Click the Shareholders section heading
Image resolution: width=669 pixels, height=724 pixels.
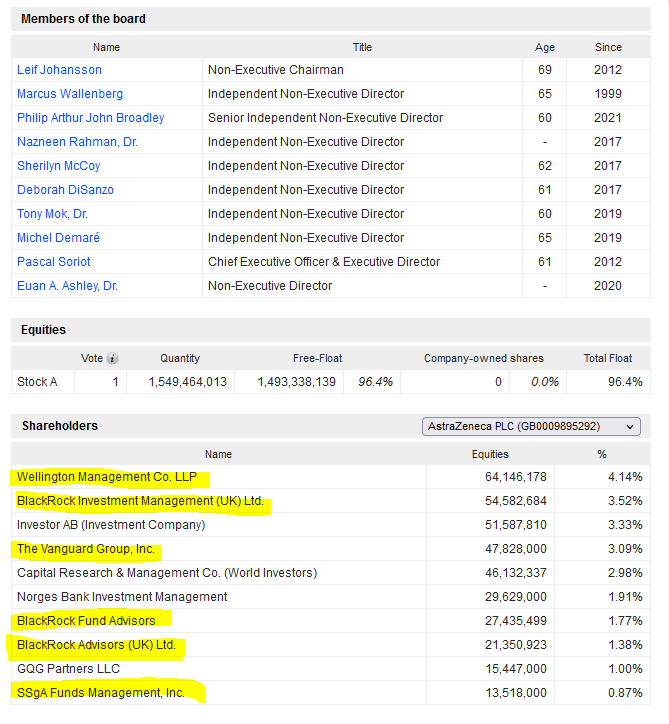60,426
